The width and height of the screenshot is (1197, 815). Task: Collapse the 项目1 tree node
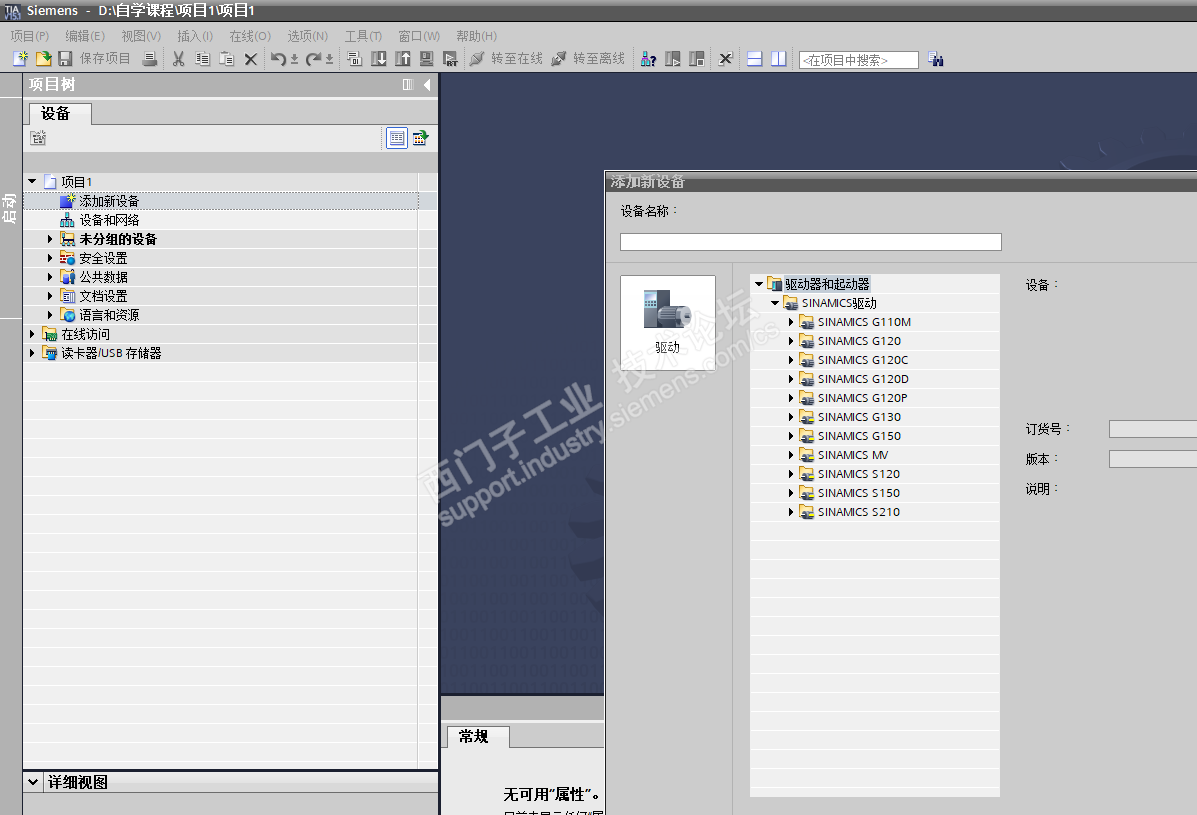pyautogui.click(x=32, y=182)
